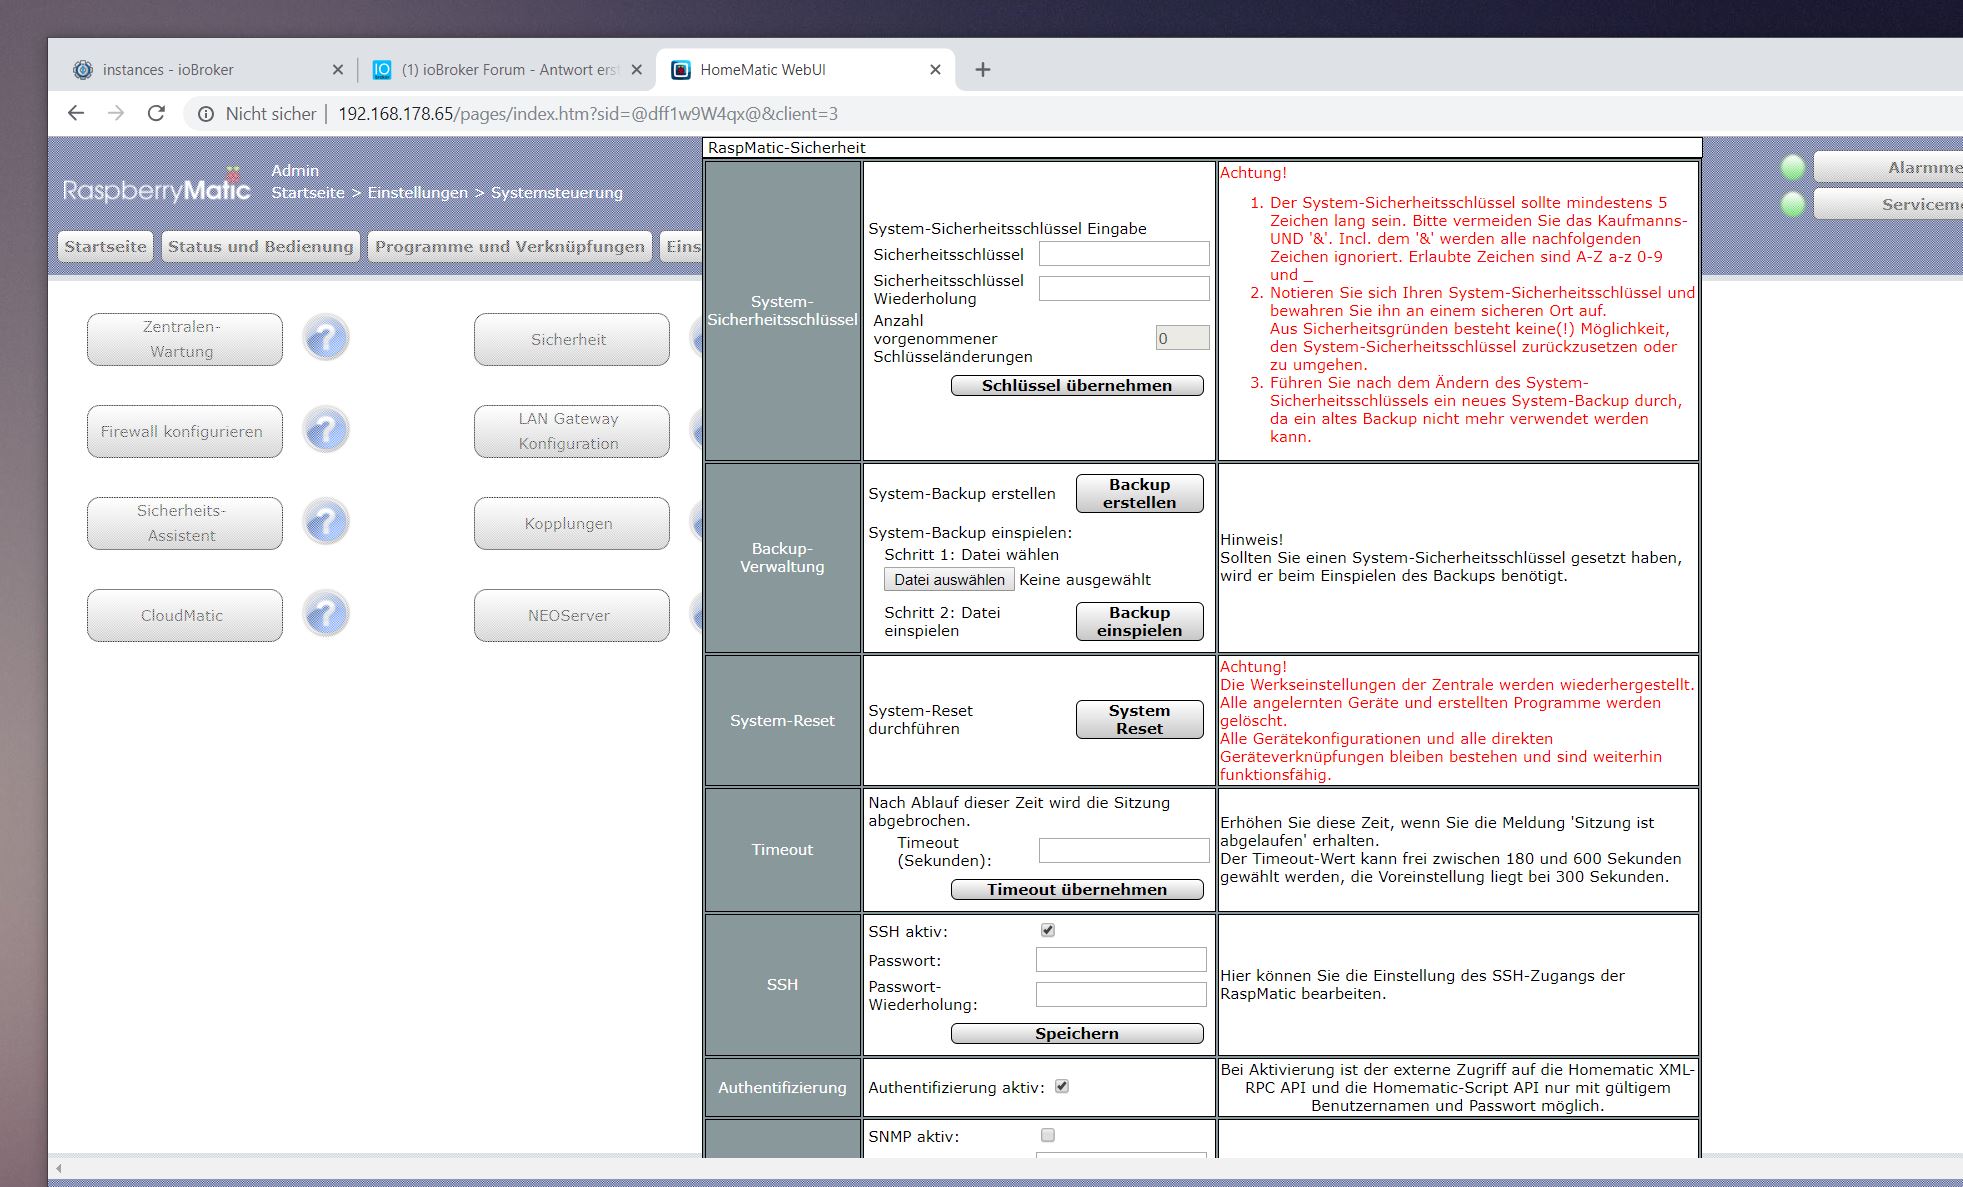Focus the Timeout (Sekunden) field
This screenshot has width=1963, height=1187.
(1124, 850)
